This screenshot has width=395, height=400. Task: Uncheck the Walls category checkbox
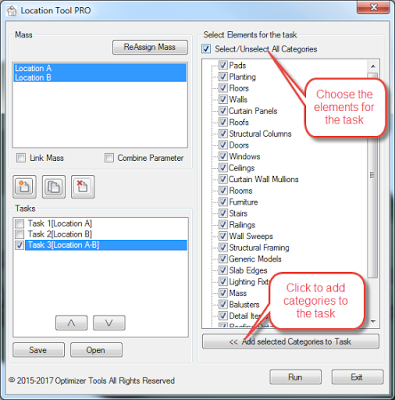(x=223, y=99)
